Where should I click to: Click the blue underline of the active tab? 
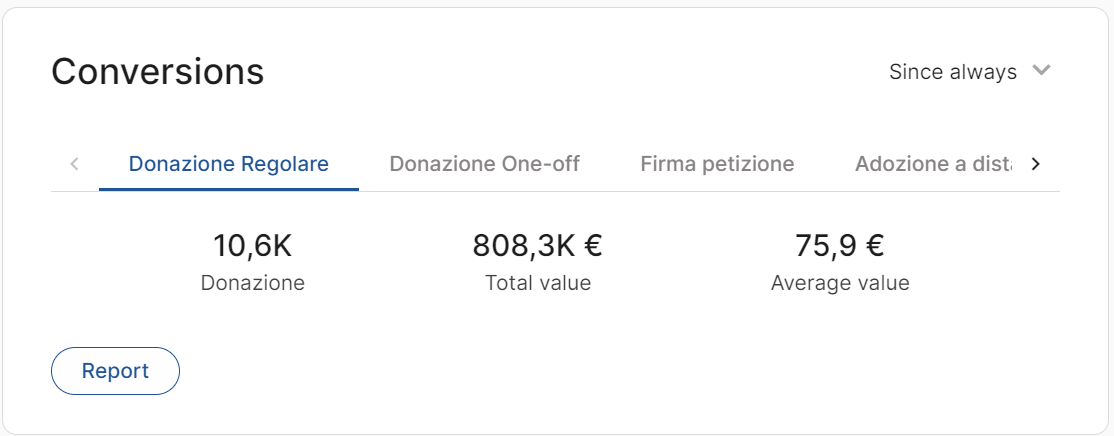pos(229,189)
